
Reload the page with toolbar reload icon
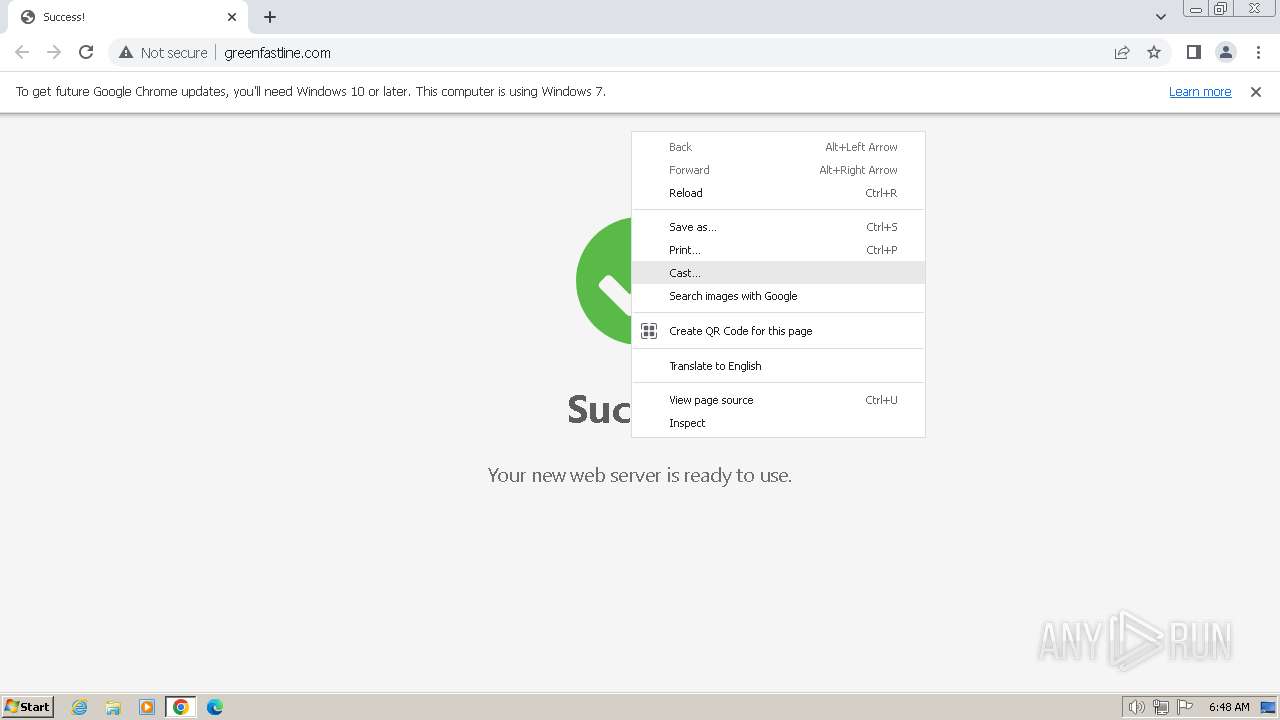(86, 52)
